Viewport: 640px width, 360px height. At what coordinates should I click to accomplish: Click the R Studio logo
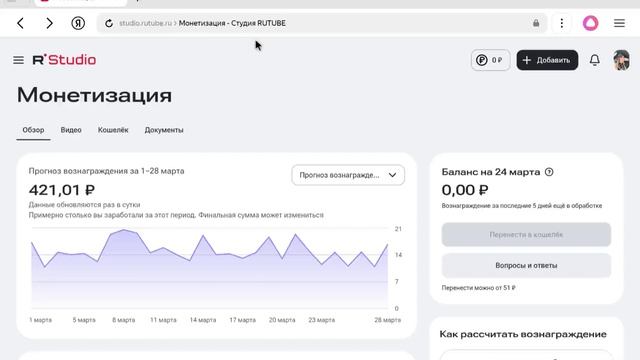pyautogui.click(x=64, y=60)
